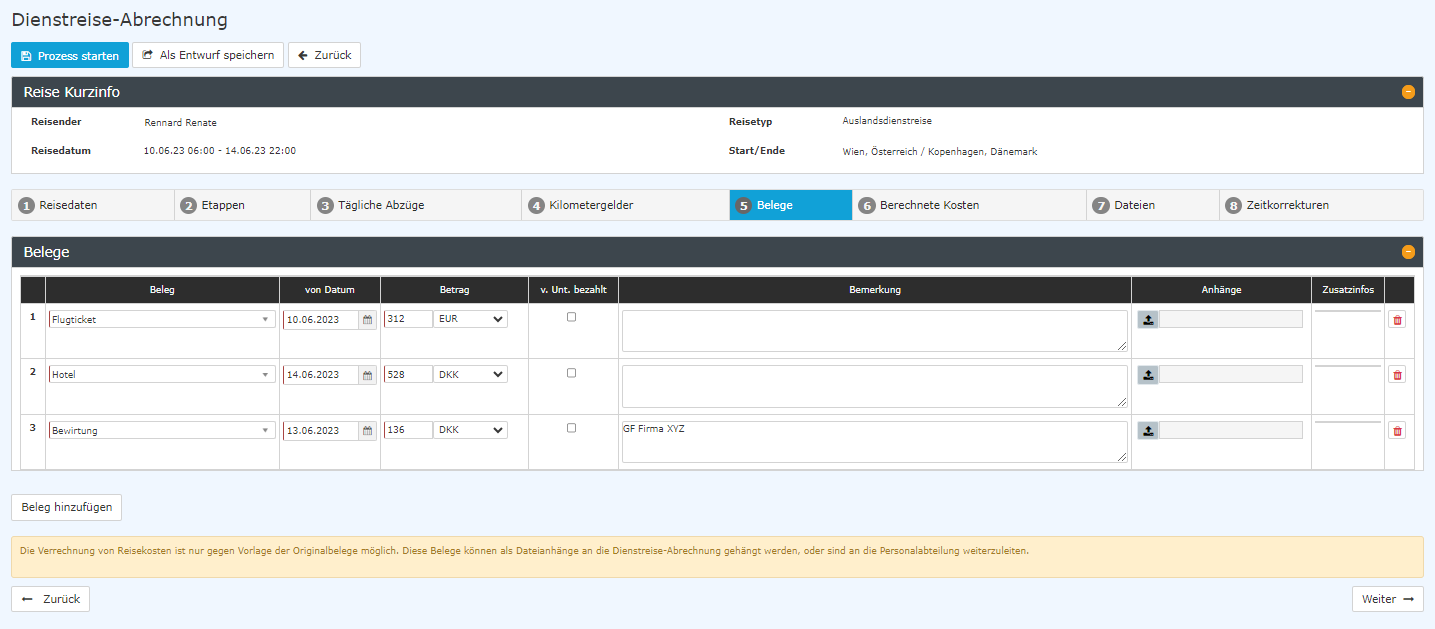1435x629 pixels.
Task: Check 'v. Unt. bezahlt' for Bewirtung
Action: [x=572, y=428]
